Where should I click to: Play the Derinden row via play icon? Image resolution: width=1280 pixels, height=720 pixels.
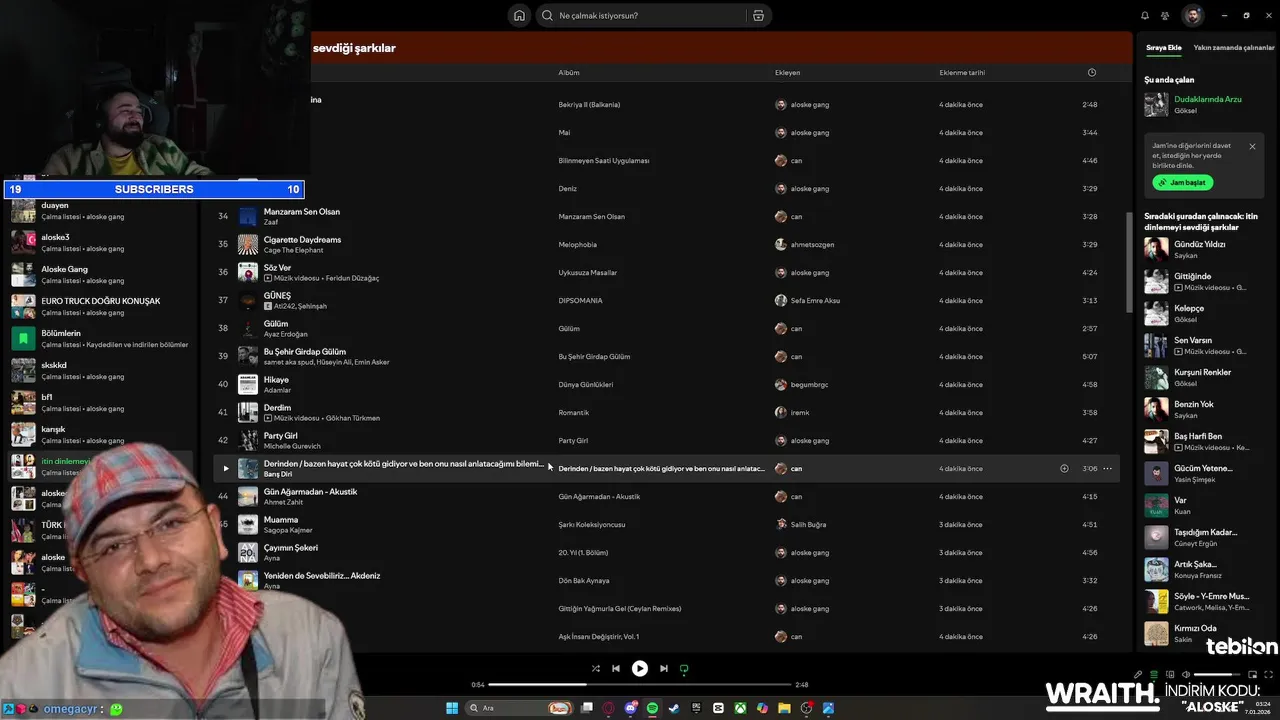click(x=225, y=468)
